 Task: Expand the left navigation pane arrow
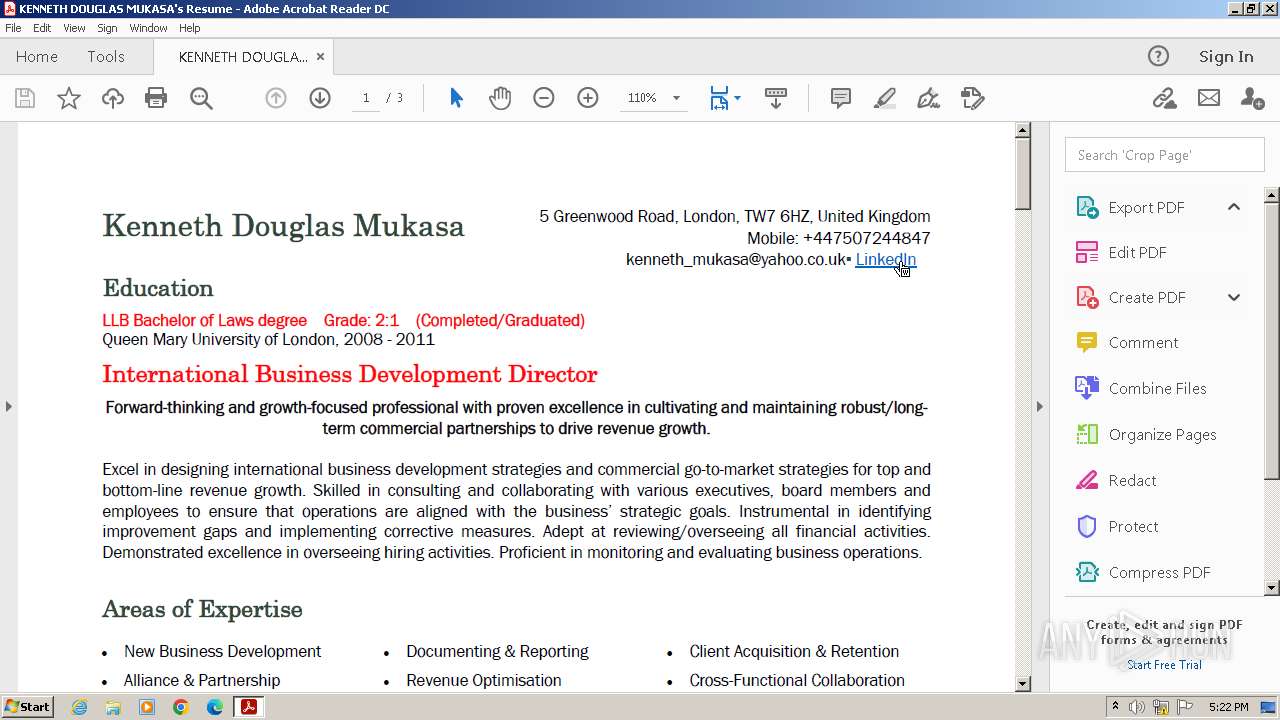[x=9, y=406]
